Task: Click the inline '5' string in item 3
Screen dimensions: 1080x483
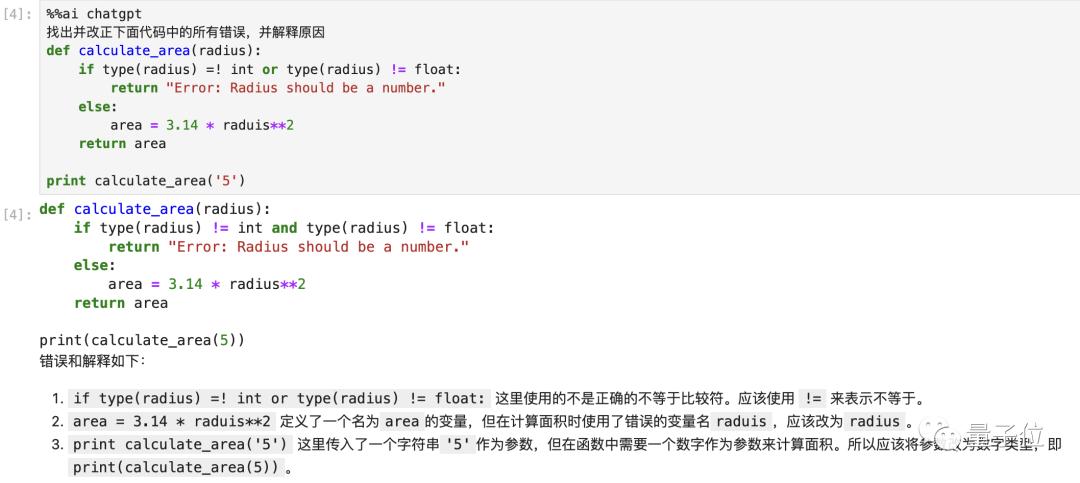Action: pos(457,444)
